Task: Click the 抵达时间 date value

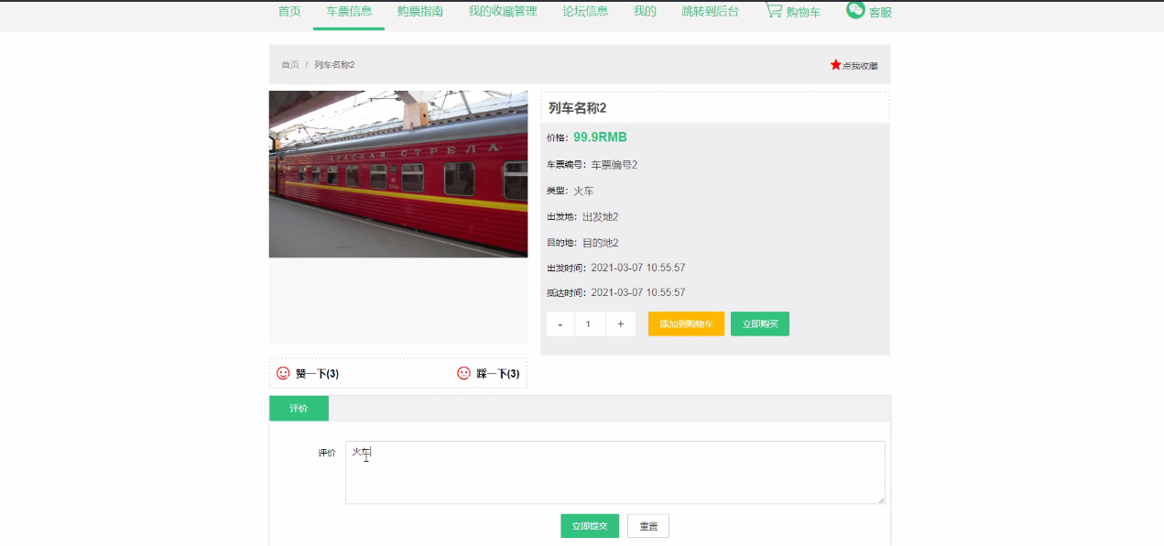Action: 638,292
